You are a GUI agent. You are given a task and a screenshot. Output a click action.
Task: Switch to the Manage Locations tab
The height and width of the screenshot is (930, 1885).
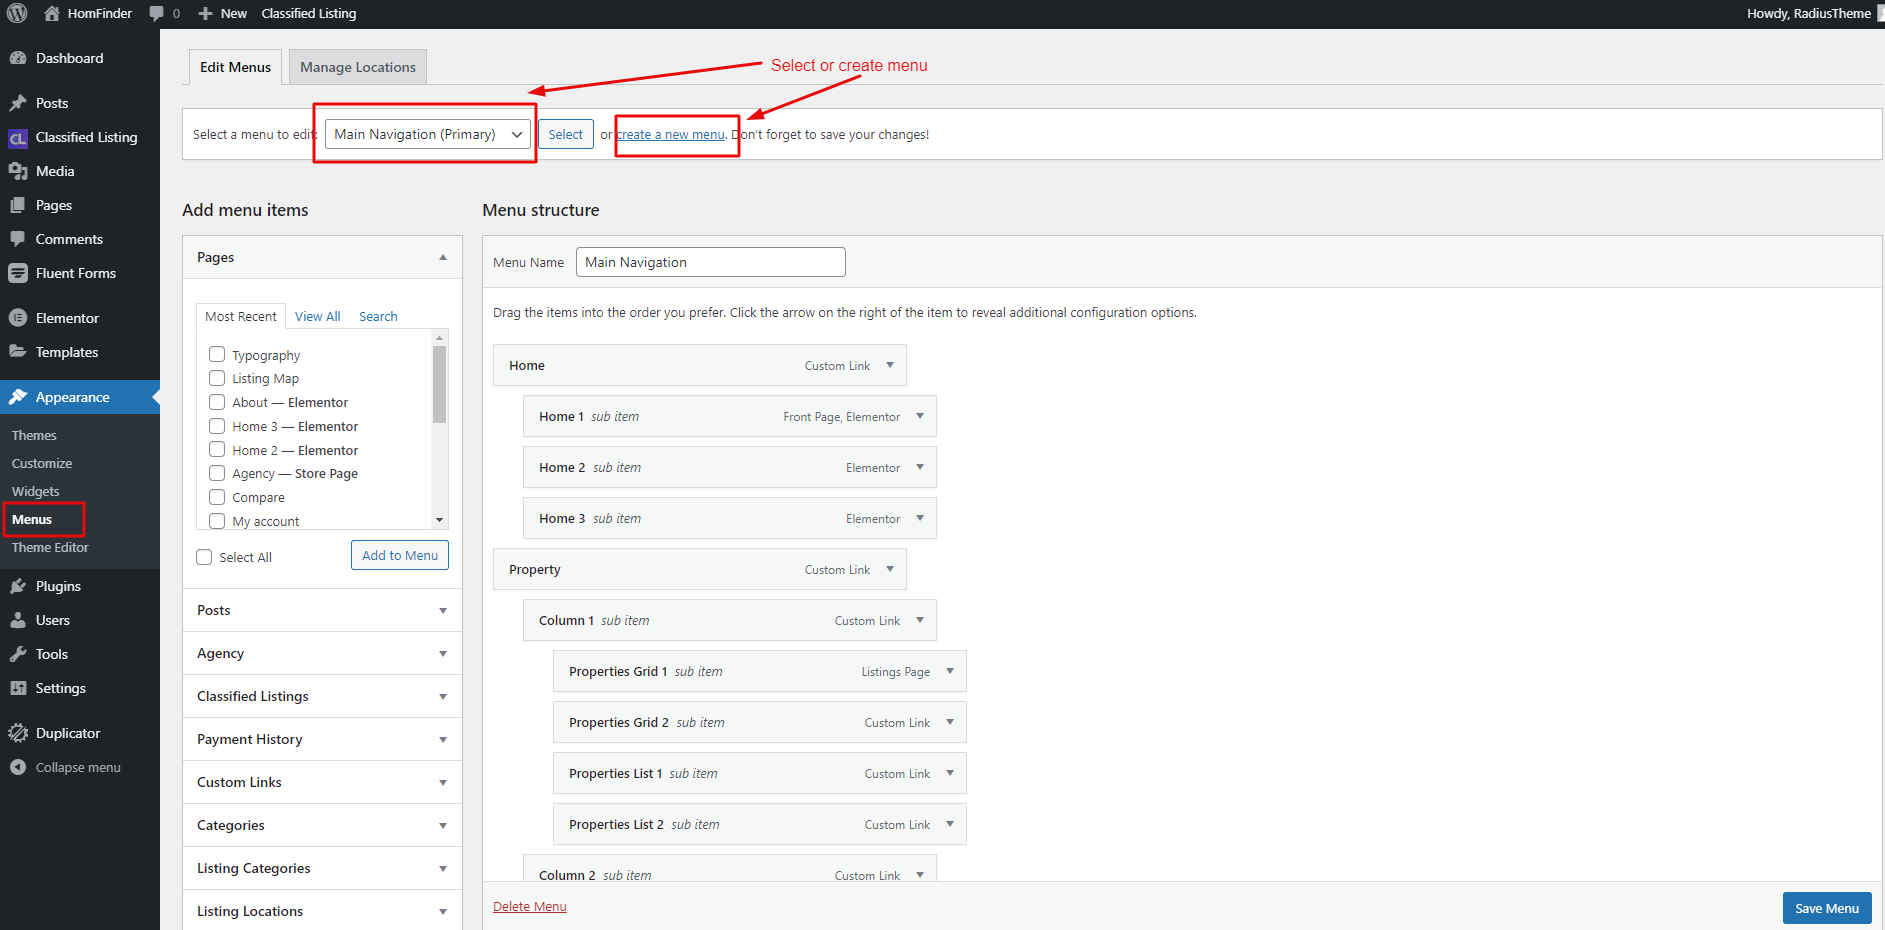(358, 67)
